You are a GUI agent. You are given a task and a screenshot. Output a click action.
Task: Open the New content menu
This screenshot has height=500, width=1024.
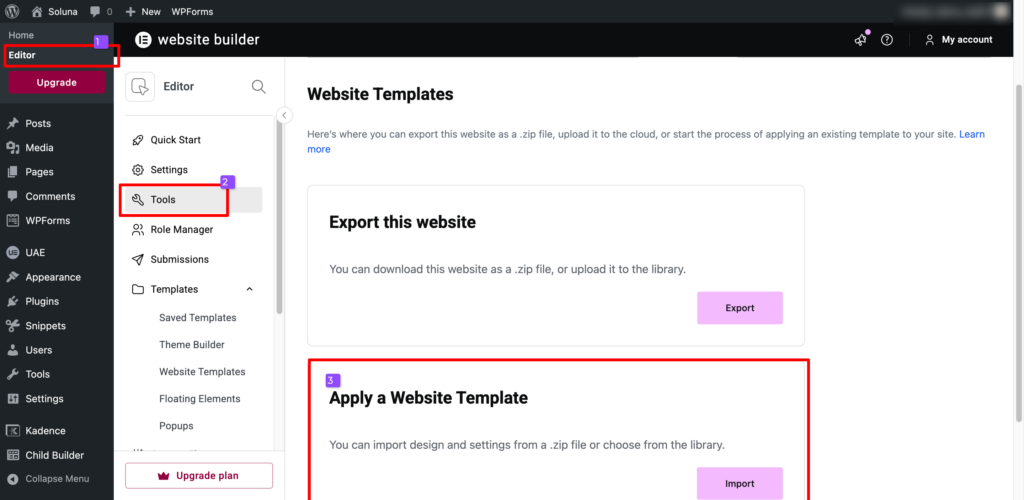click(x=143, y=11)
